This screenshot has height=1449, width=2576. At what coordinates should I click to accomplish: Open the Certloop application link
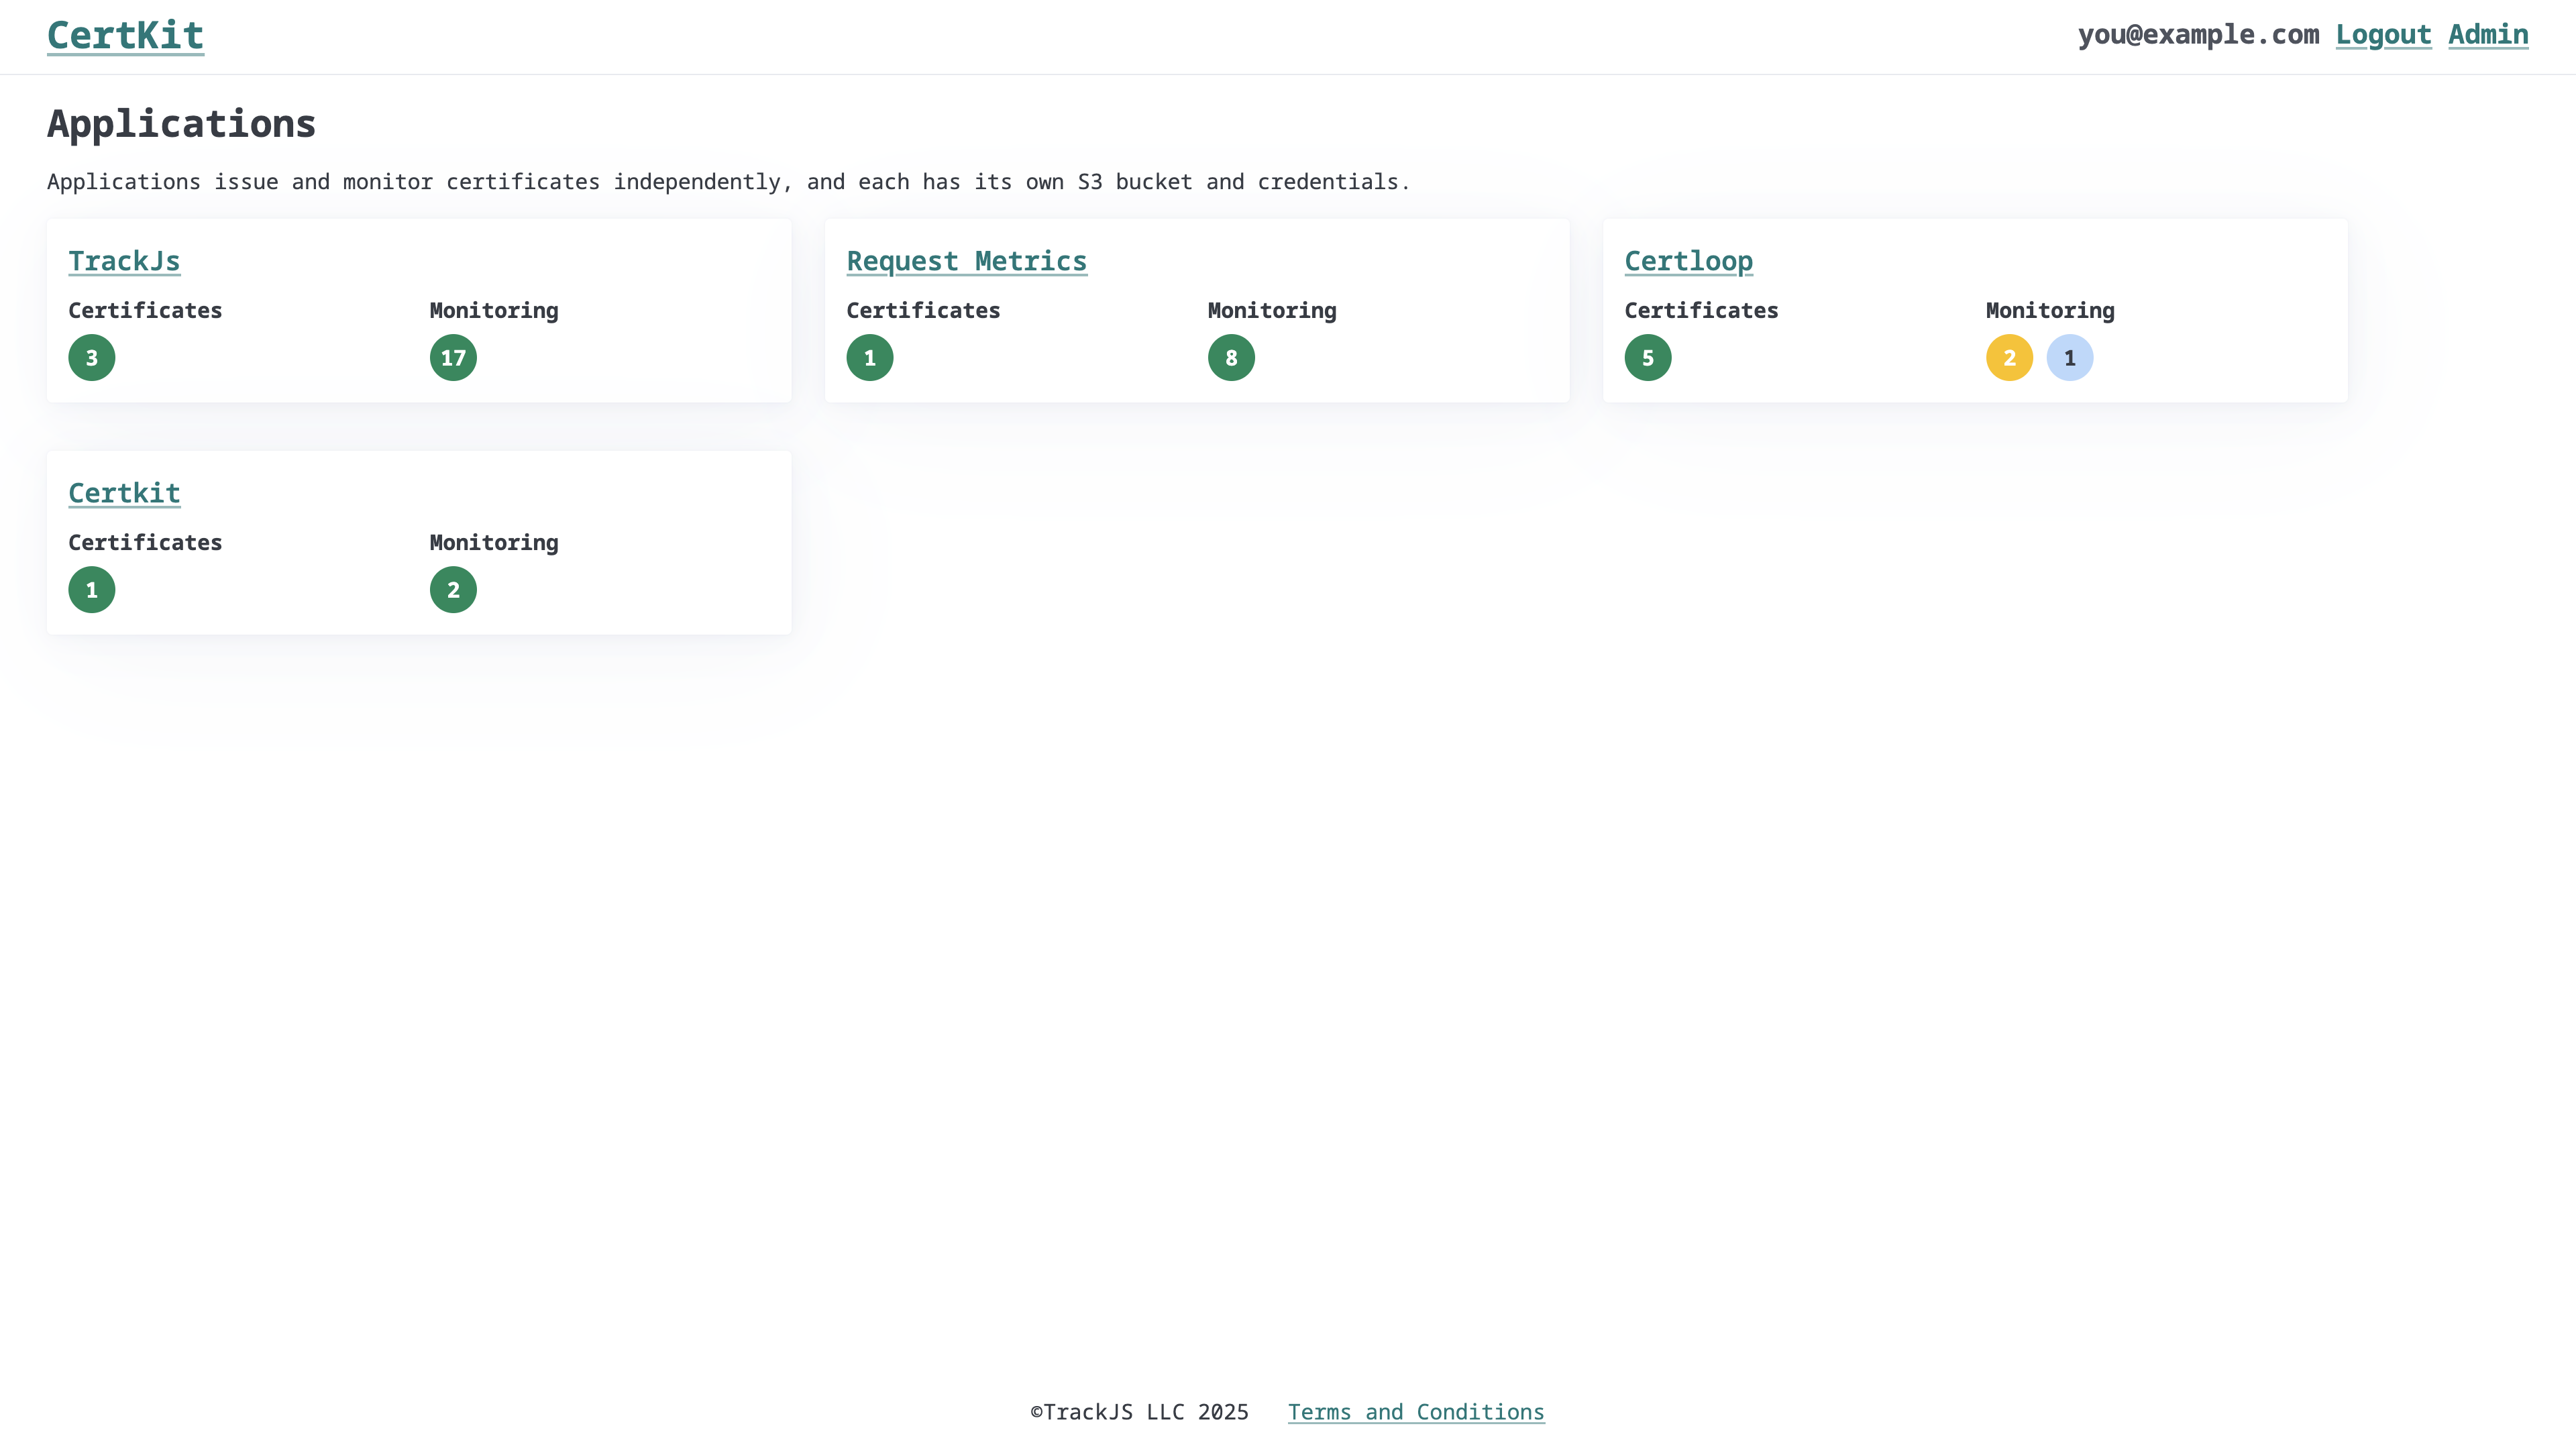coord(1688,261)
